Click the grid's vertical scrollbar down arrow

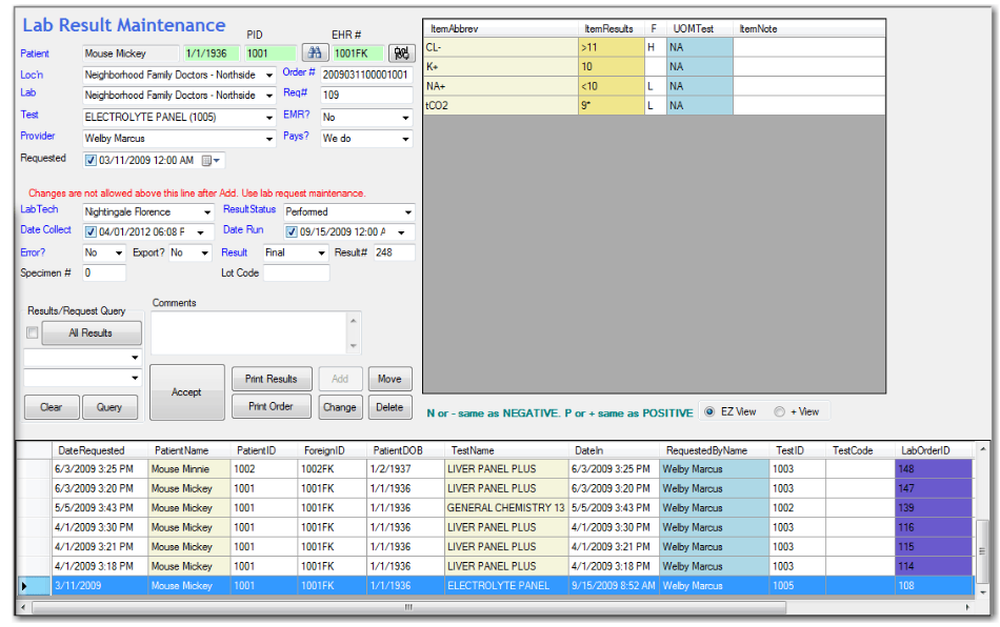[983, 593]
